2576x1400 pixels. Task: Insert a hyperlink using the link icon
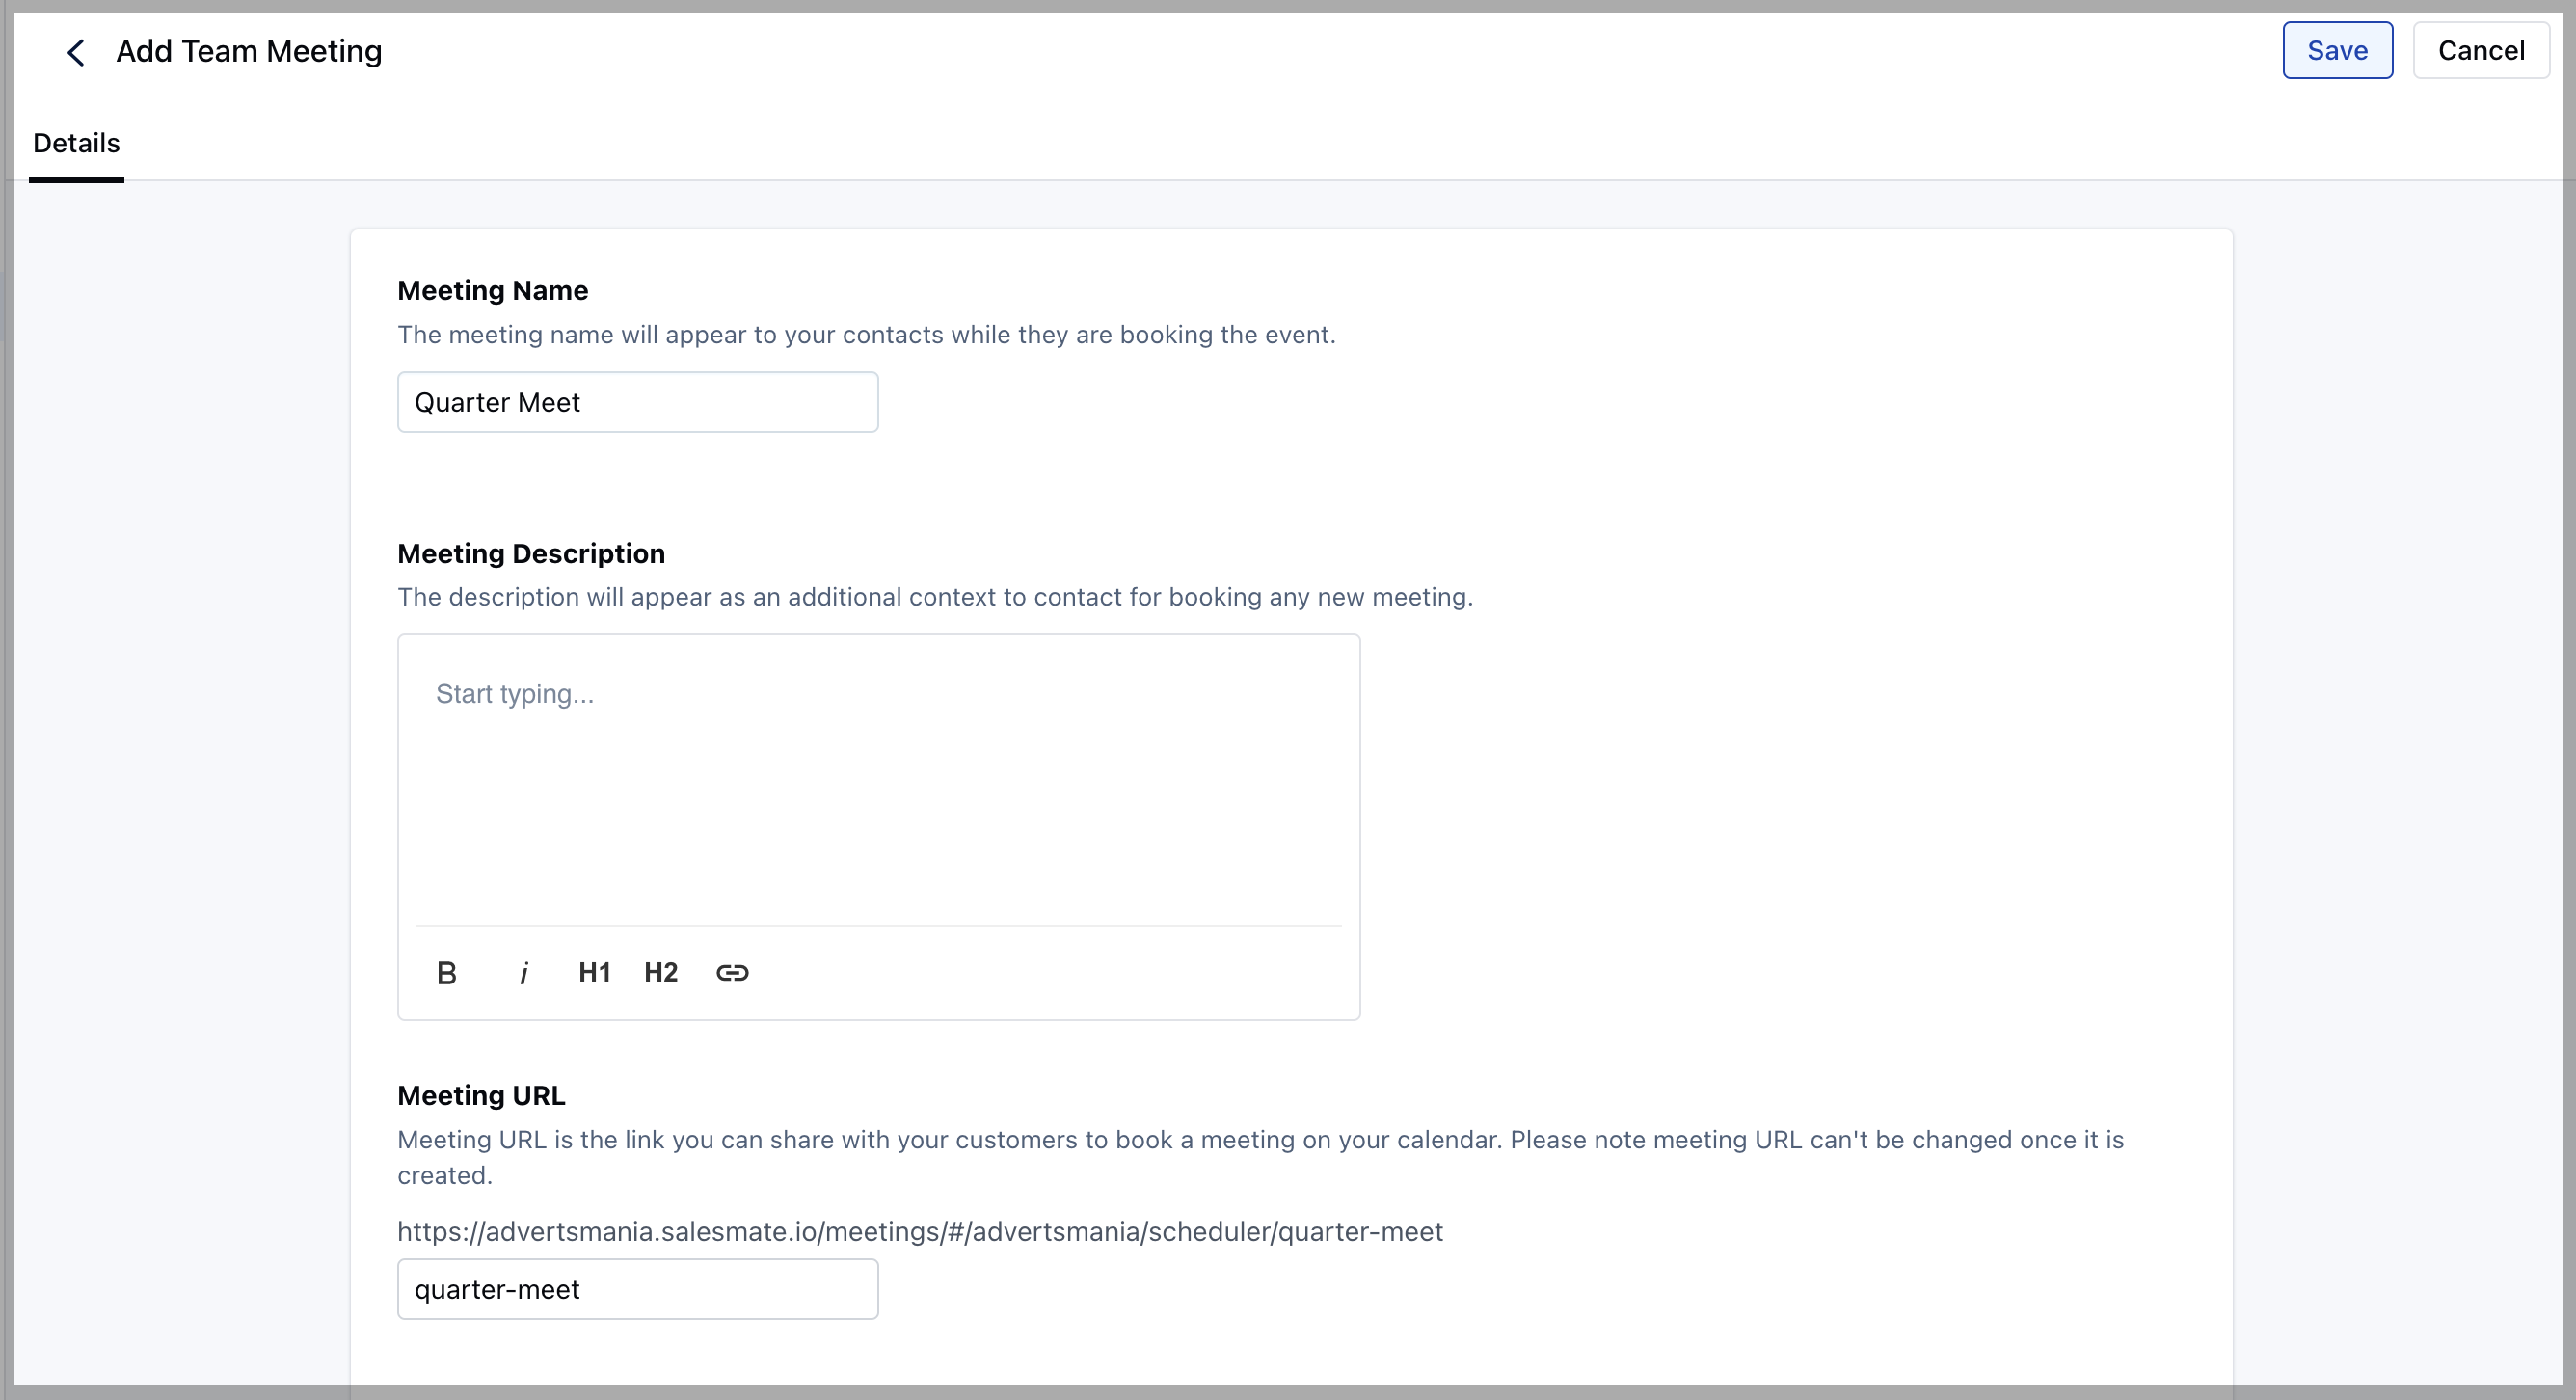tap(732, 973)
